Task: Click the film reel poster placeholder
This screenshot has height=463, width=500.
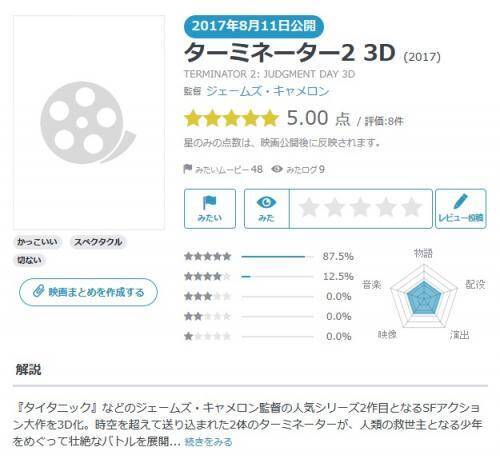Action: (89, 123)
